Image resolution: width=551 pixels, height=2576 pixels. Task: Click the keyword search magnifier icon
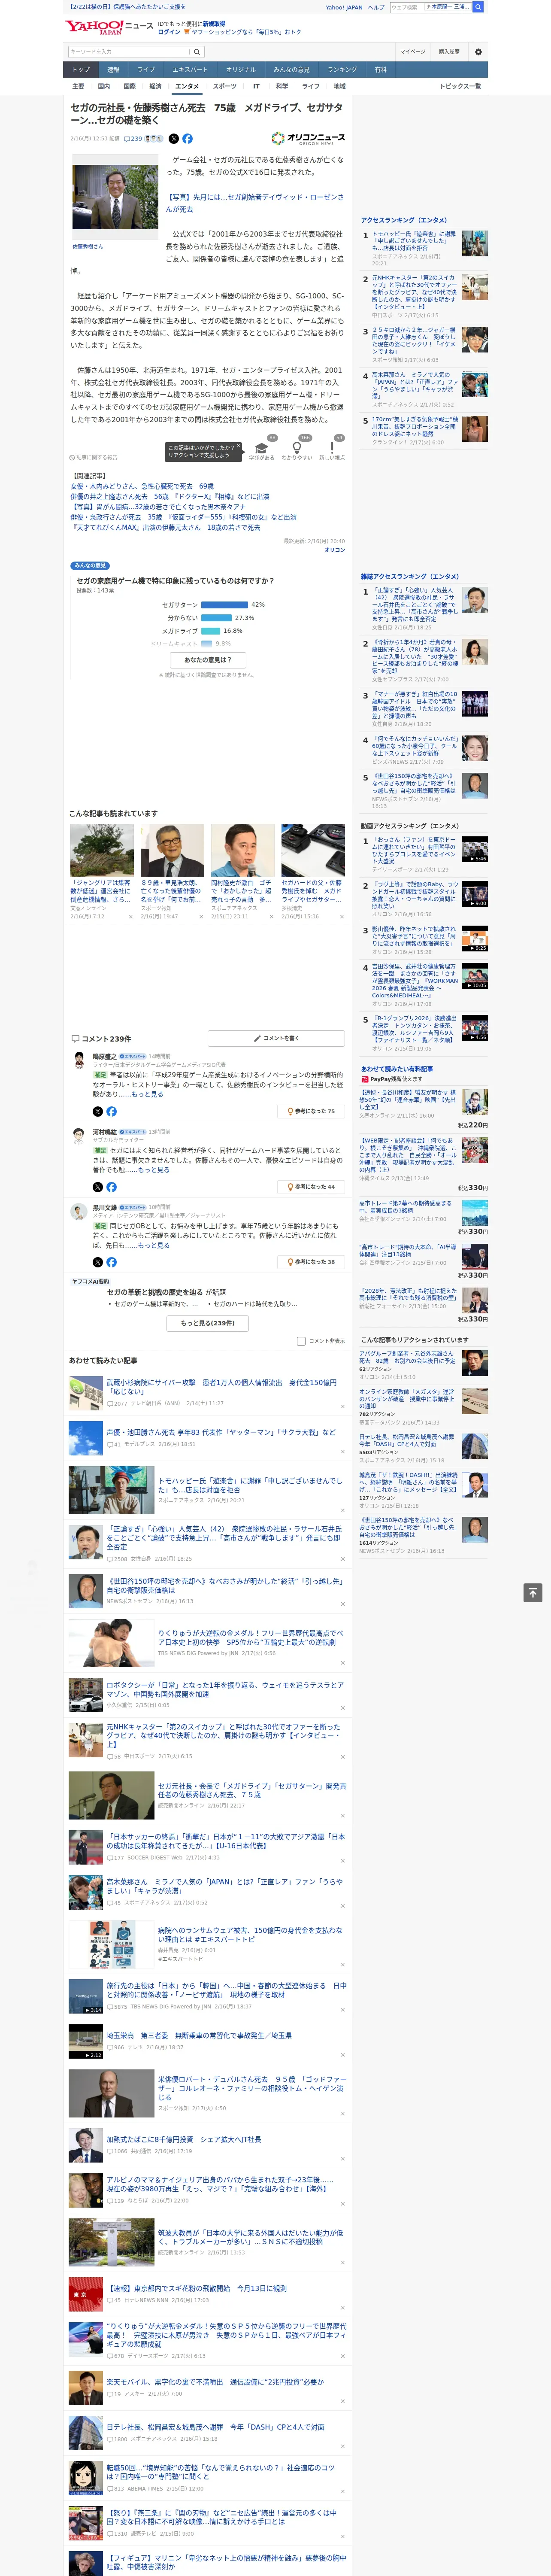click(197, 52)
